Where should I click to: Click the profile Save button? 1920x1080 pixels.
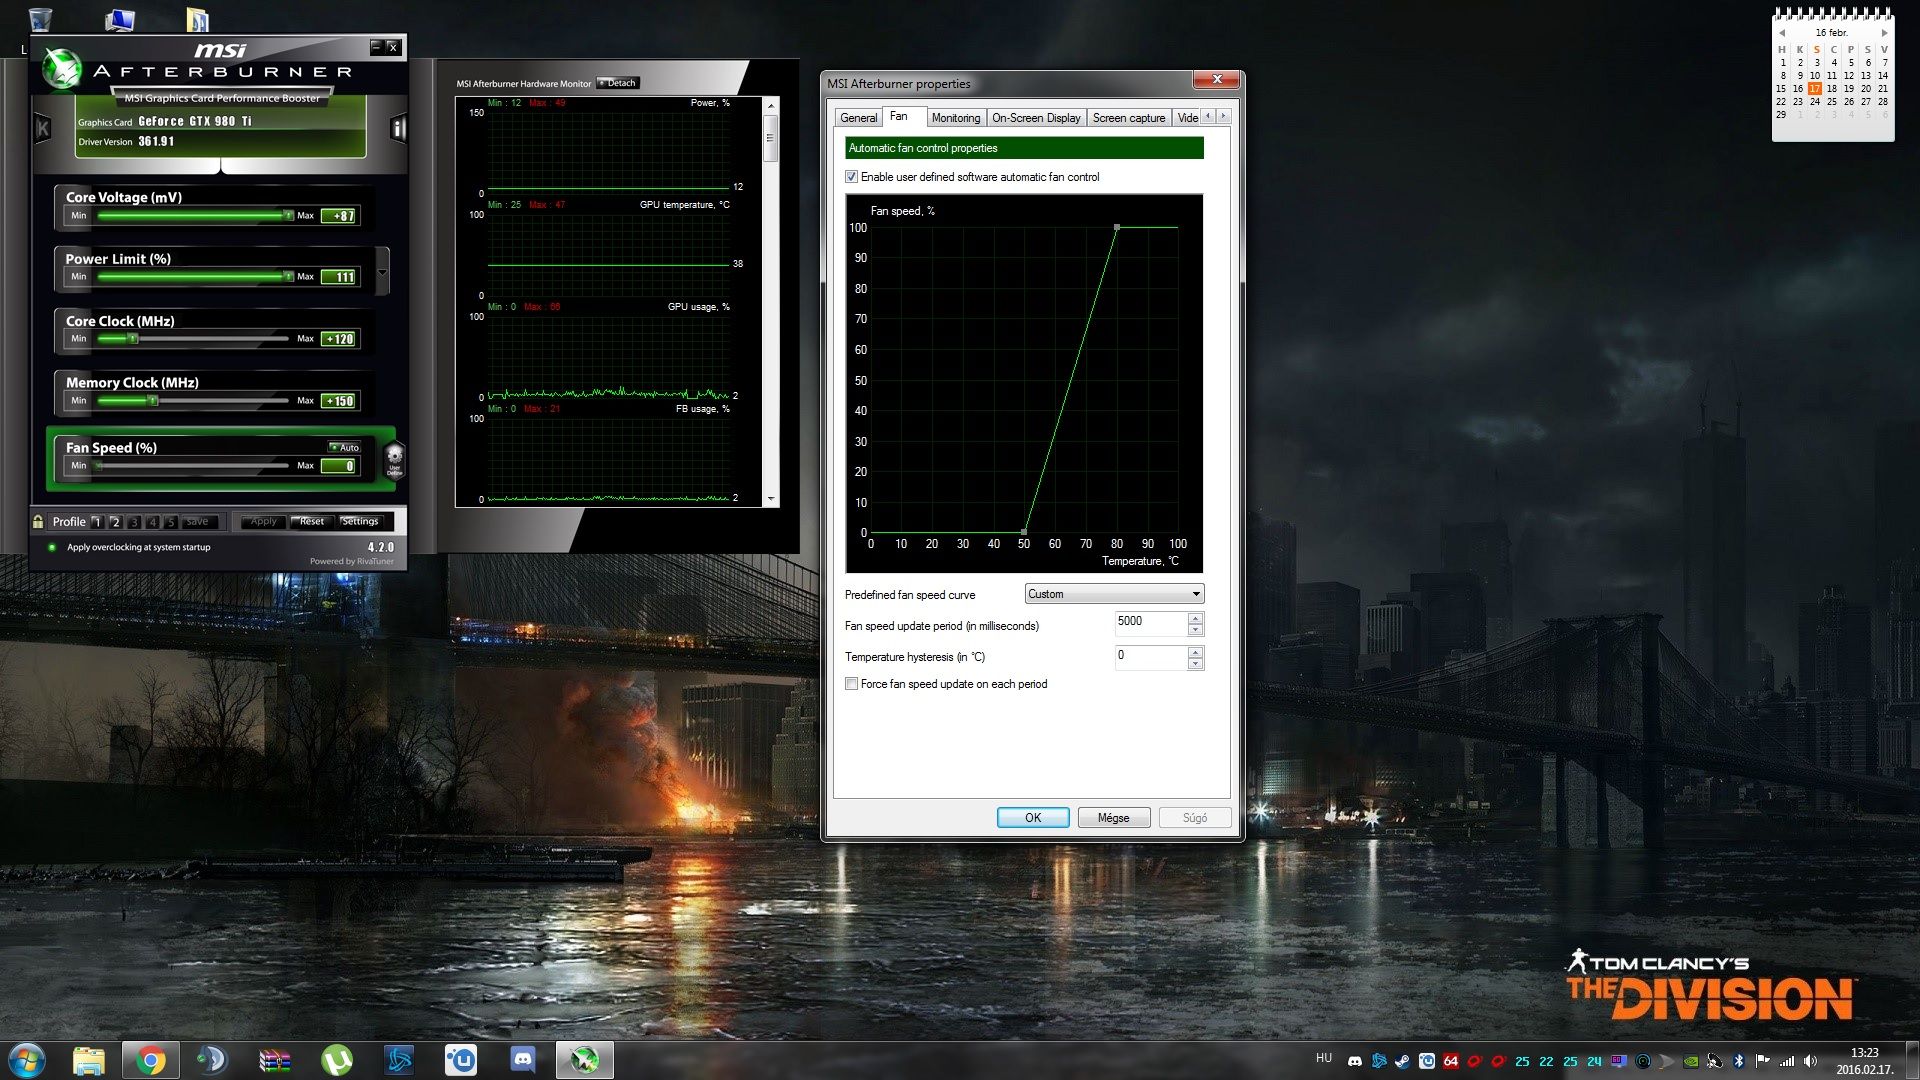[x=198, y=521]
